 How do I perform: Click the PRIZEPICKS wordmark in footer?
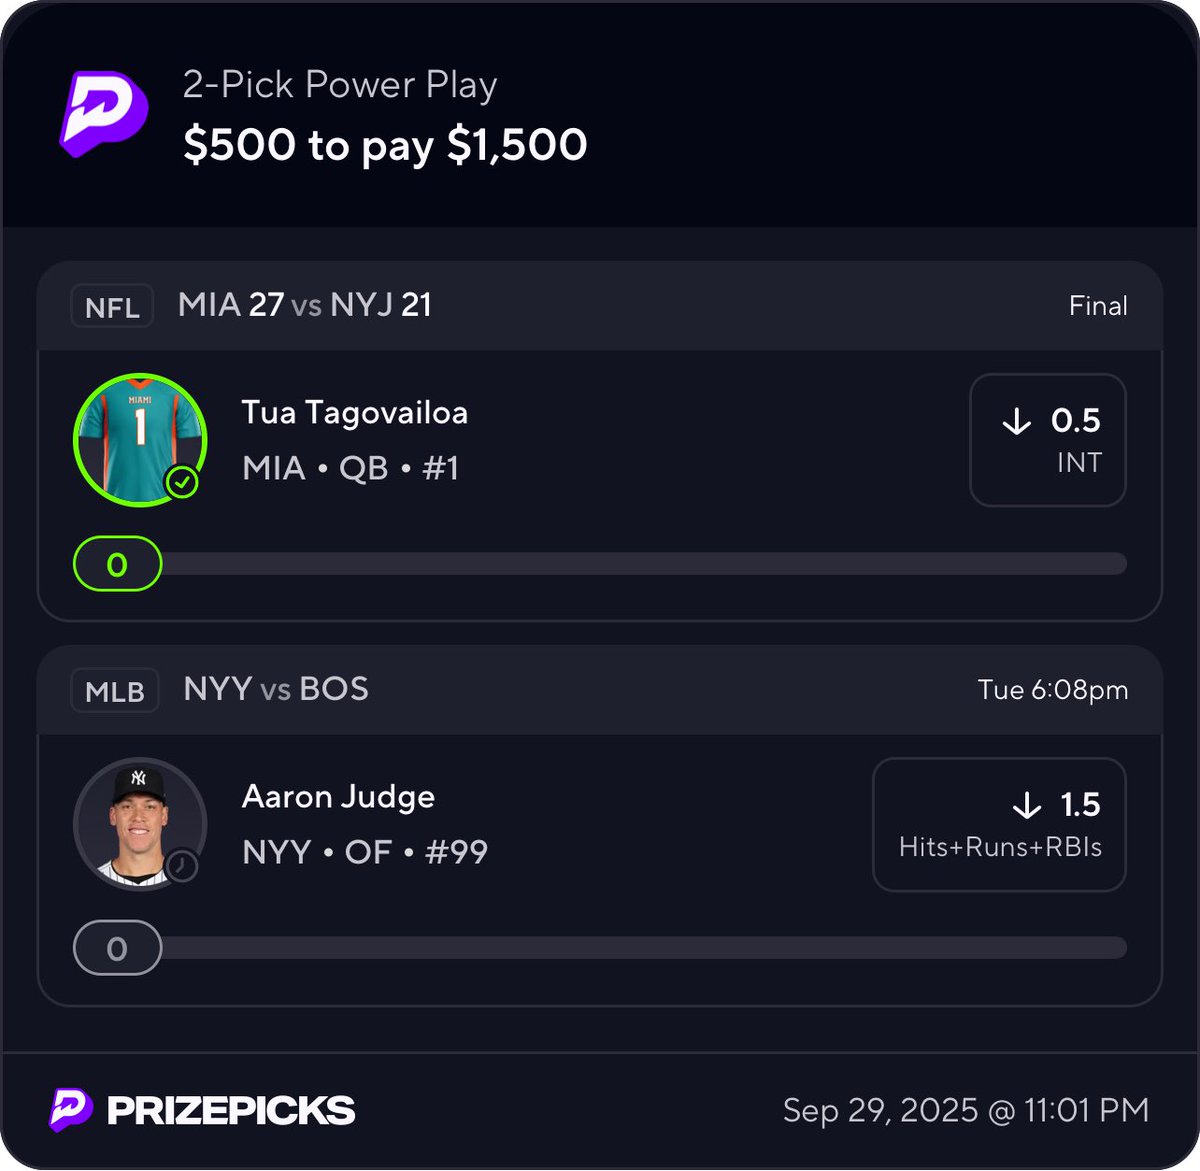231,1111
